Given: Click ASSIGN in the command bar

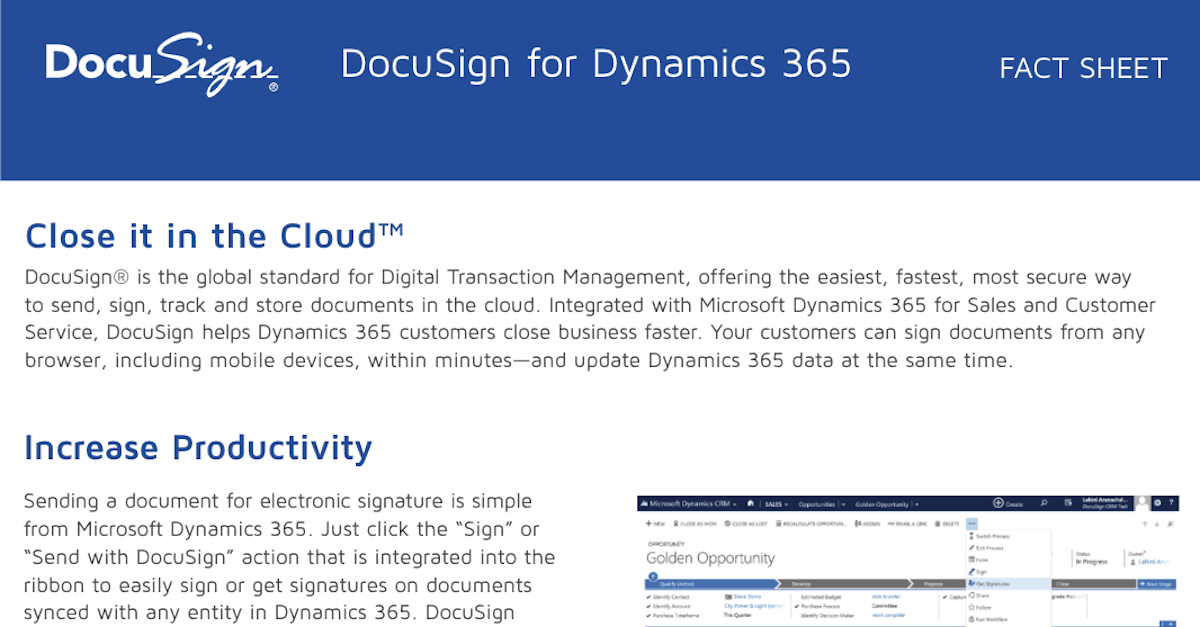Looking at the screenshot, I should 867,523.
